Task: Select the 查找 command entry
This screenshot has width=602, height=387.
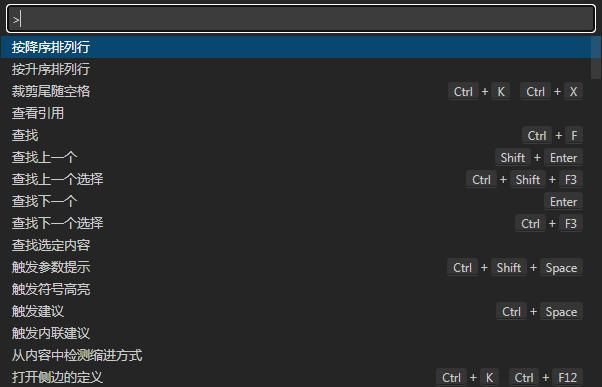Action: pos(296,135)
